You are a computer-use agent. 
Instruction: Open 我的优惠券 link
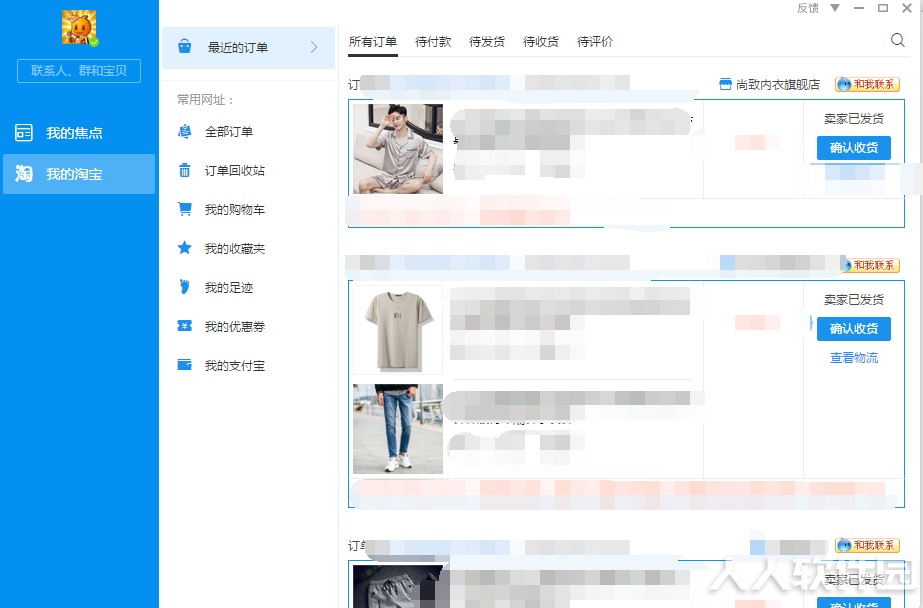[x=235, y=327]
